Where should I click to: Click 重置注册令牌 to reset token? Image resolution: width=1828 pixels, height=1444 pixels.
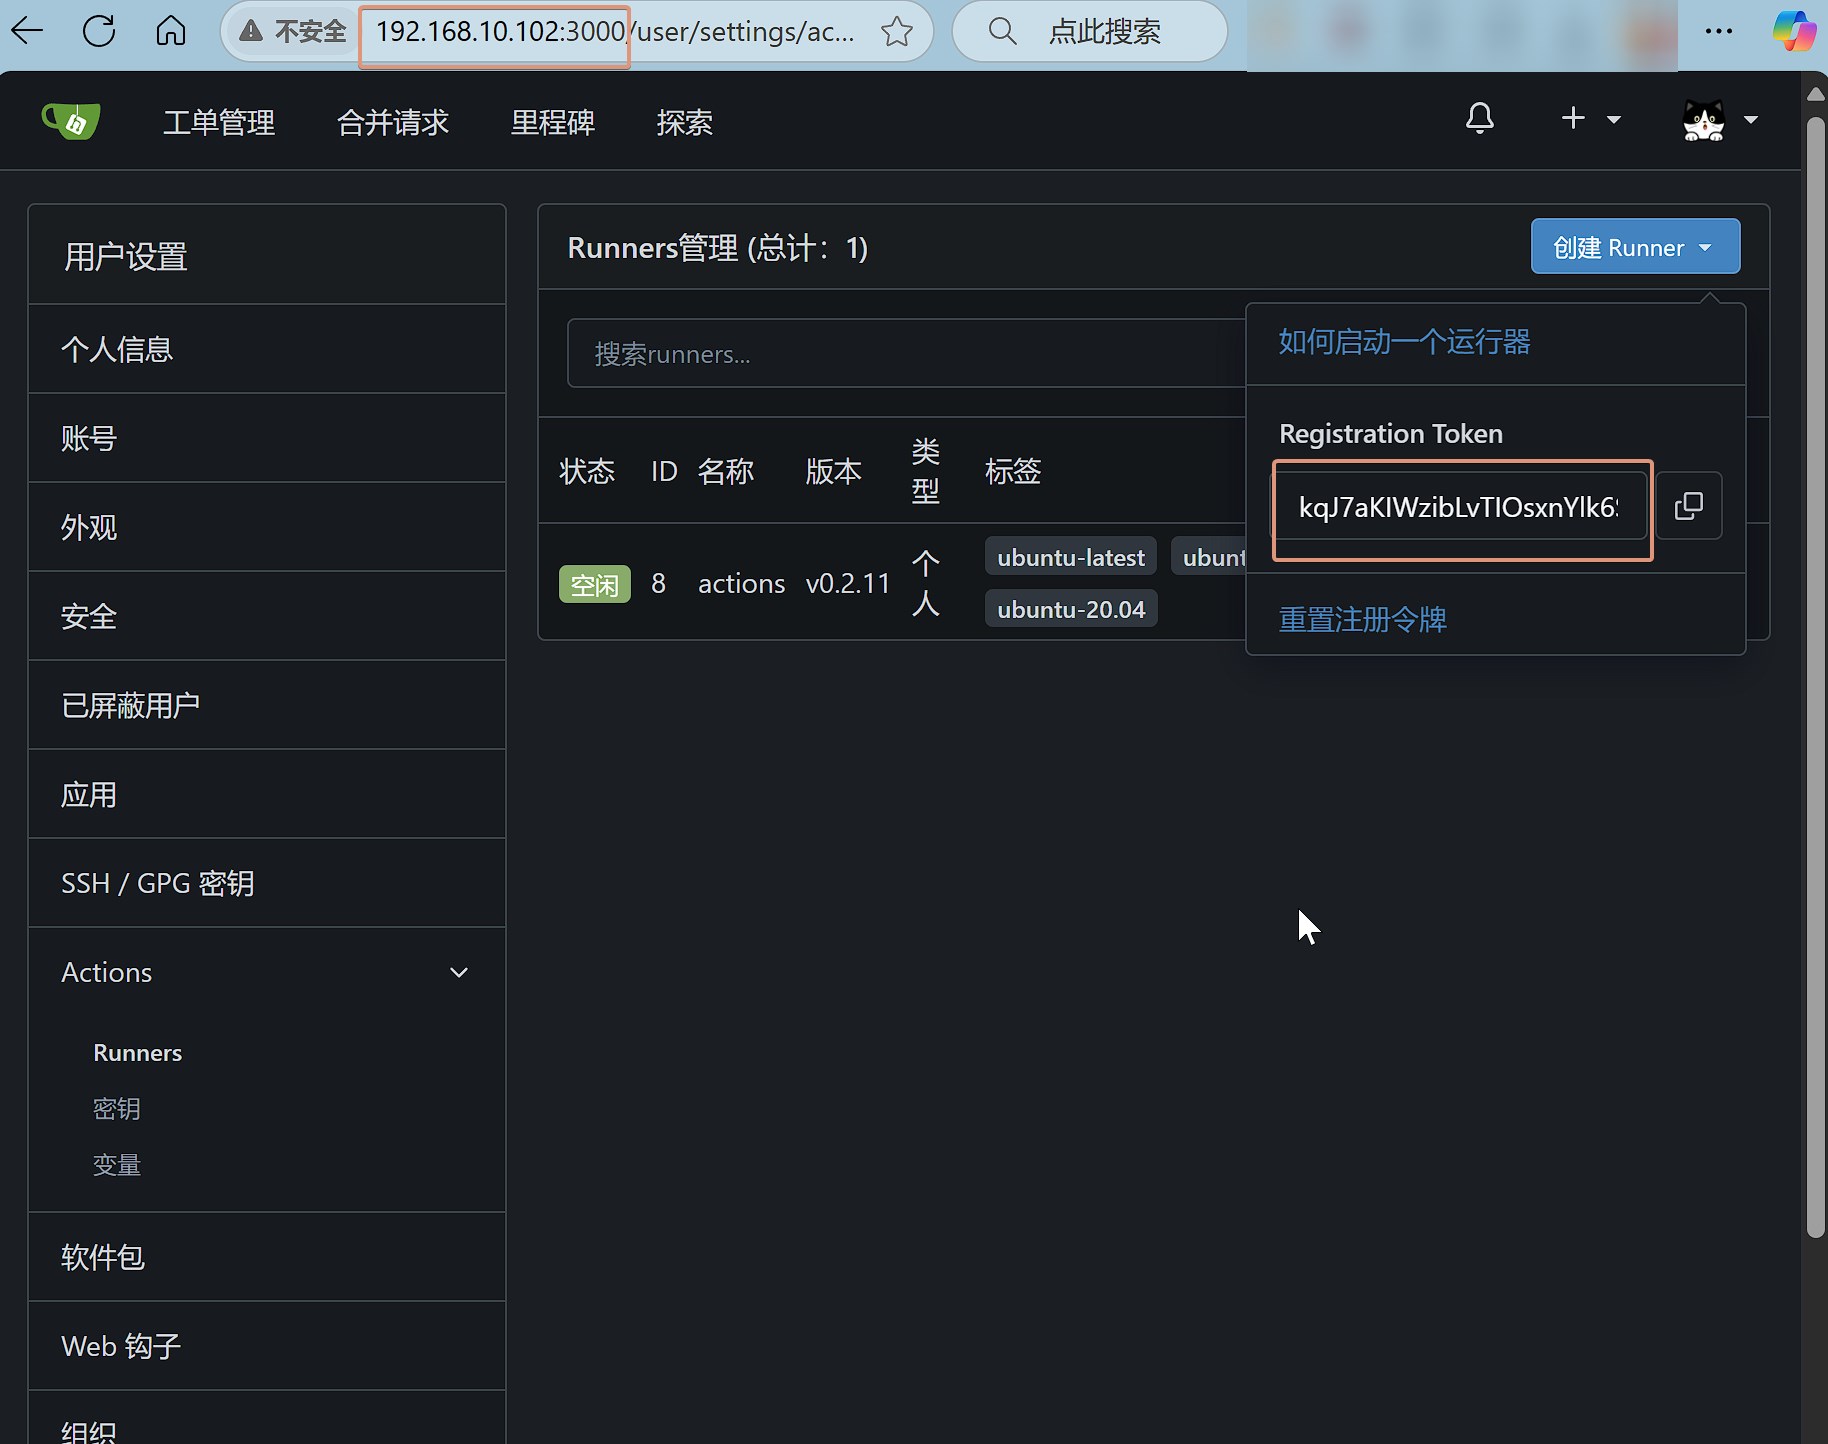click(1363, 619)
